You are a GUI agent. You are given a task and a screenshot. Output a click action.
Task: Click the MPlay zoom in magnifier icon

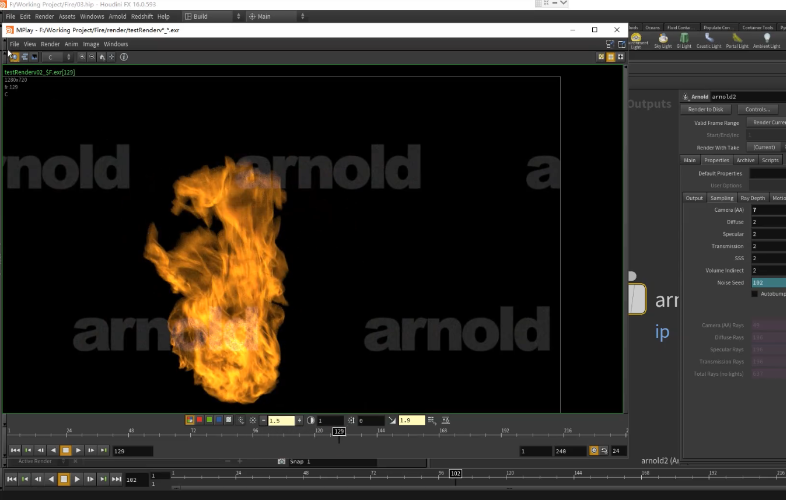[82, 57]
